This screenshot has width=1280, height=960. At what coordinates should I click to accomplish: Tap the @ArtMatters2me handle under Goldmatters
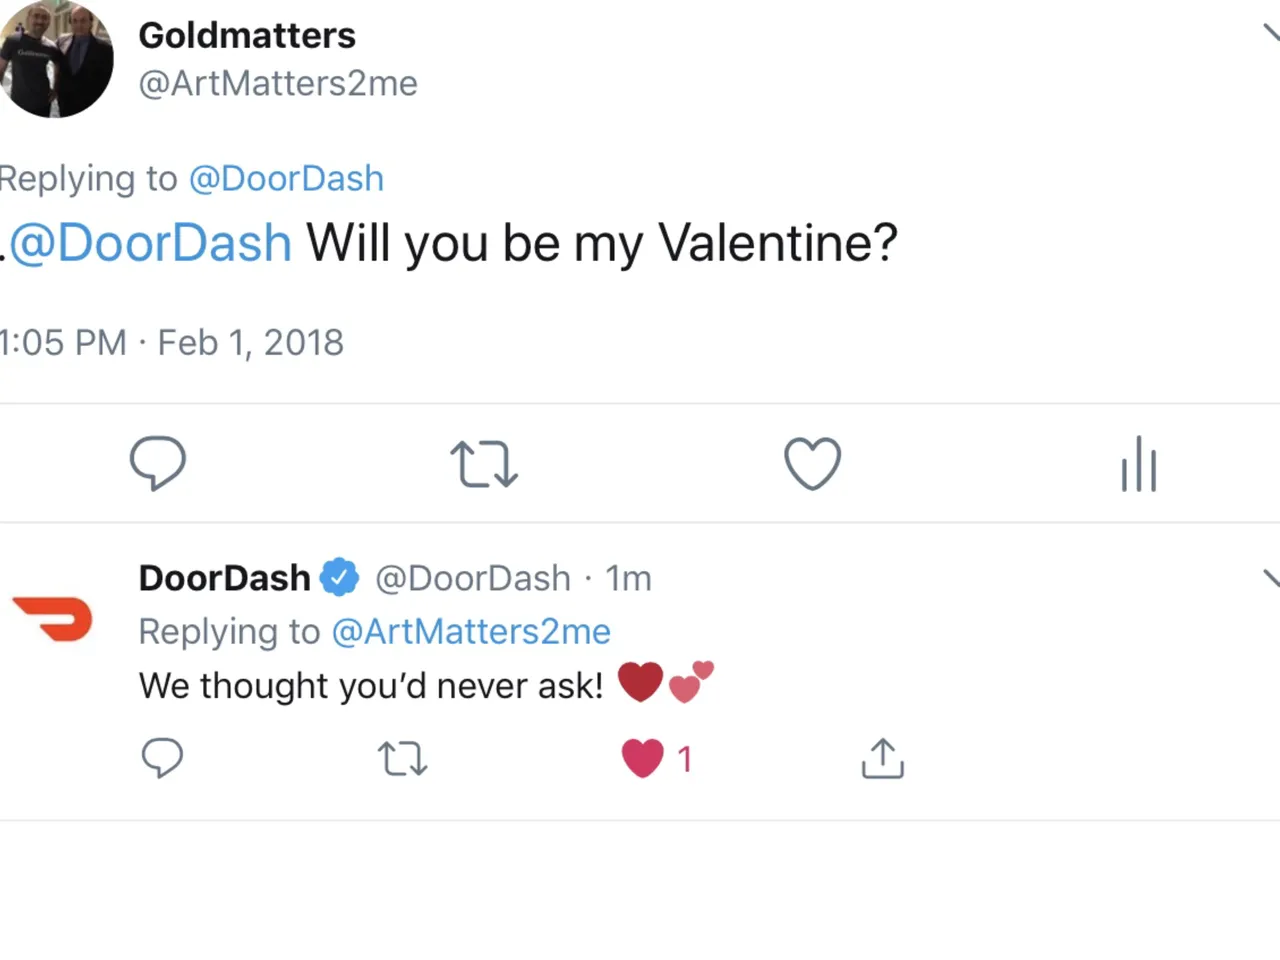(x=278, y=83)
